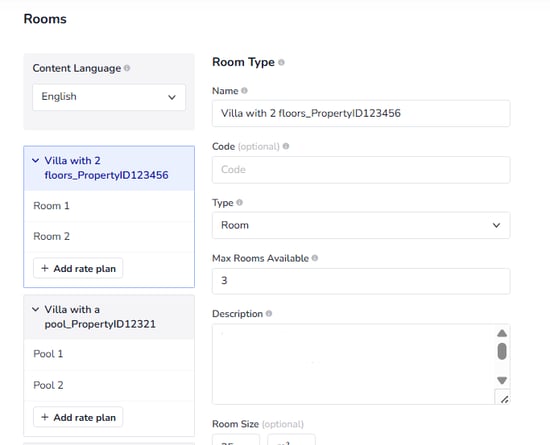Screen dimensions: 550x445
Task: Click info icon beside Description label
Action: (x=269, y=313)
